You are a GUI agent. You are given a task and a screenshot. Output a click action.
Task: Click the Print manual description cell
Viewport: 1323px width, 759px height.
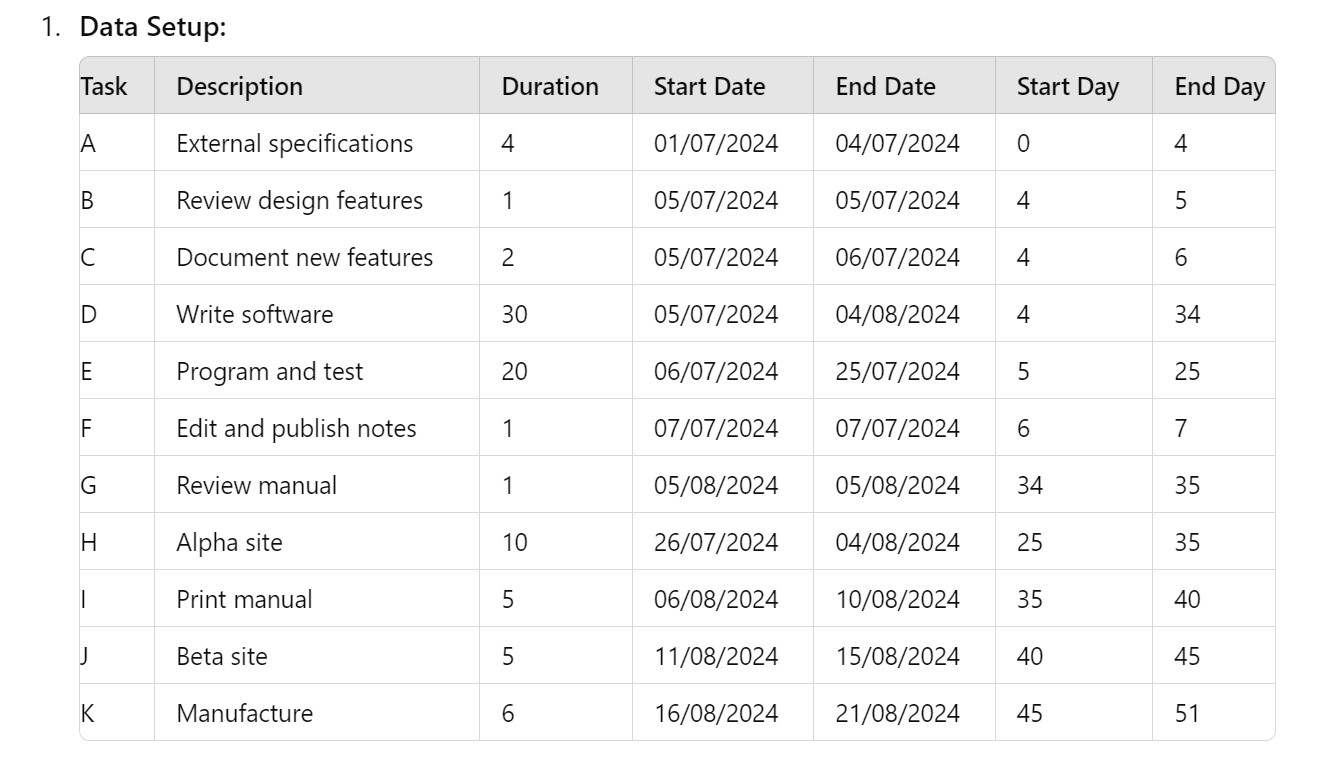tap(244, 599)
